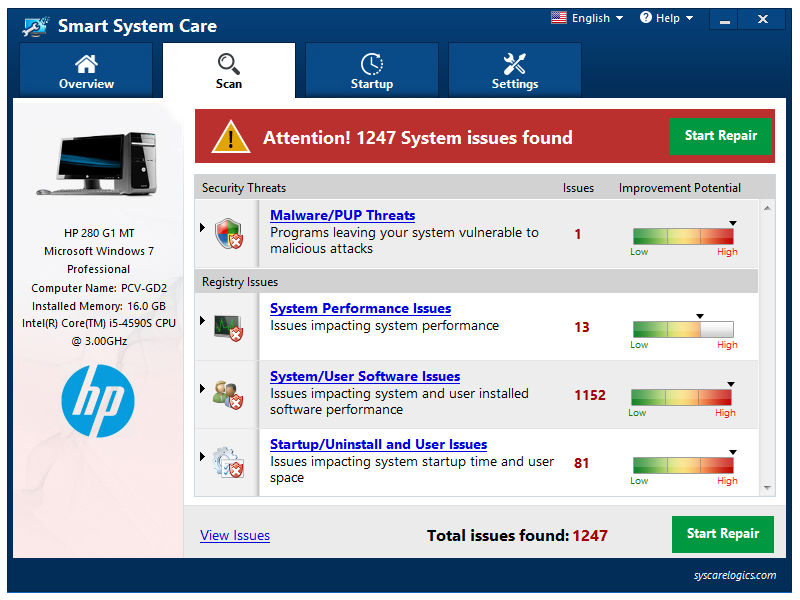Click the Scan tab magnifier icon

pyautogui.click(x=228, y=64)
